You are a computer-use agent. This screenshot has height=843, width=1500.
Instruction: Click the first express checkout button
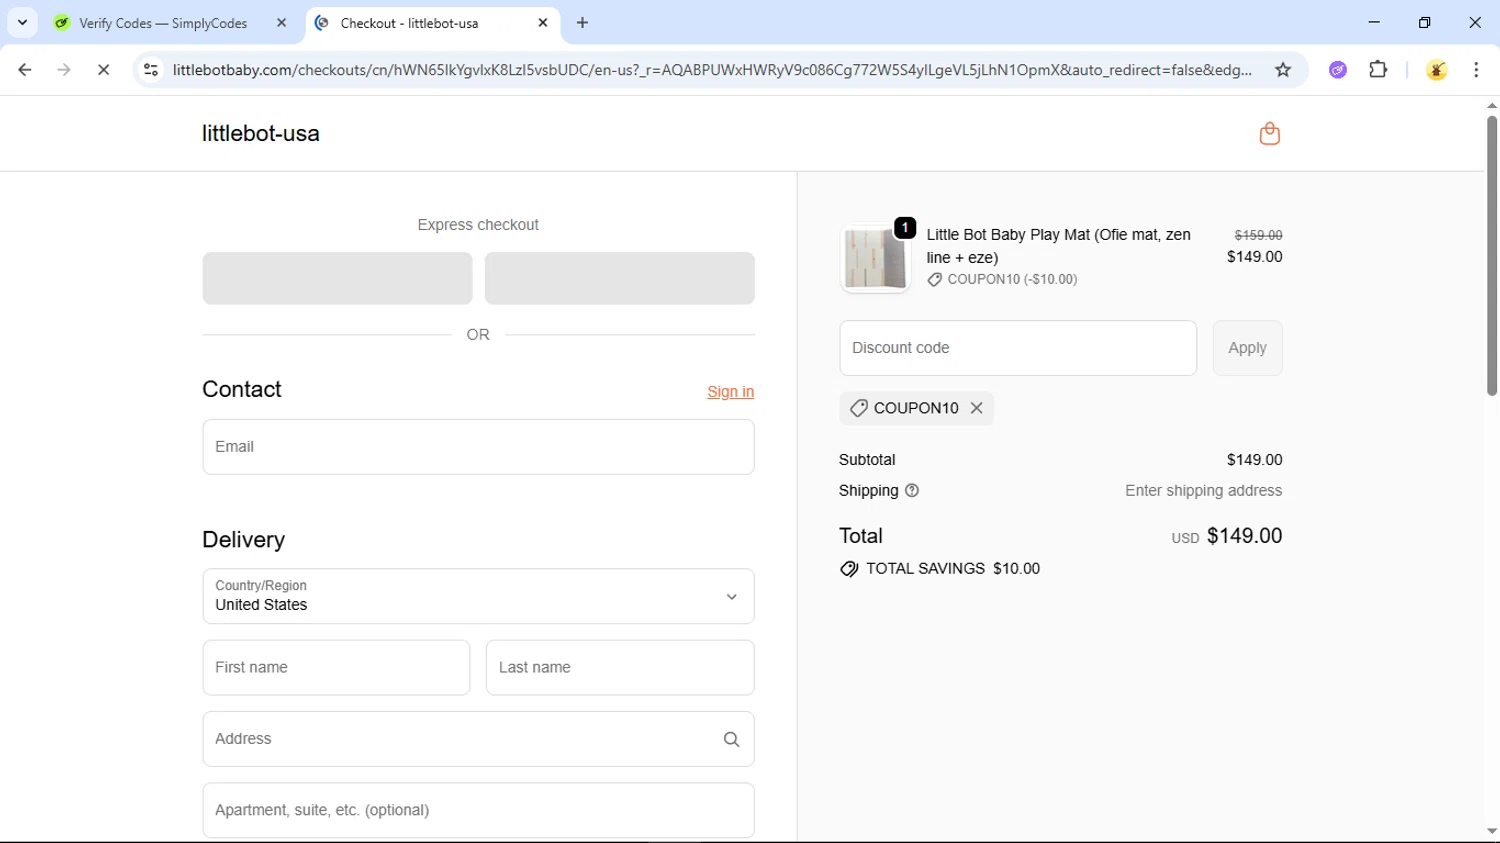click(x=337, y=278)
